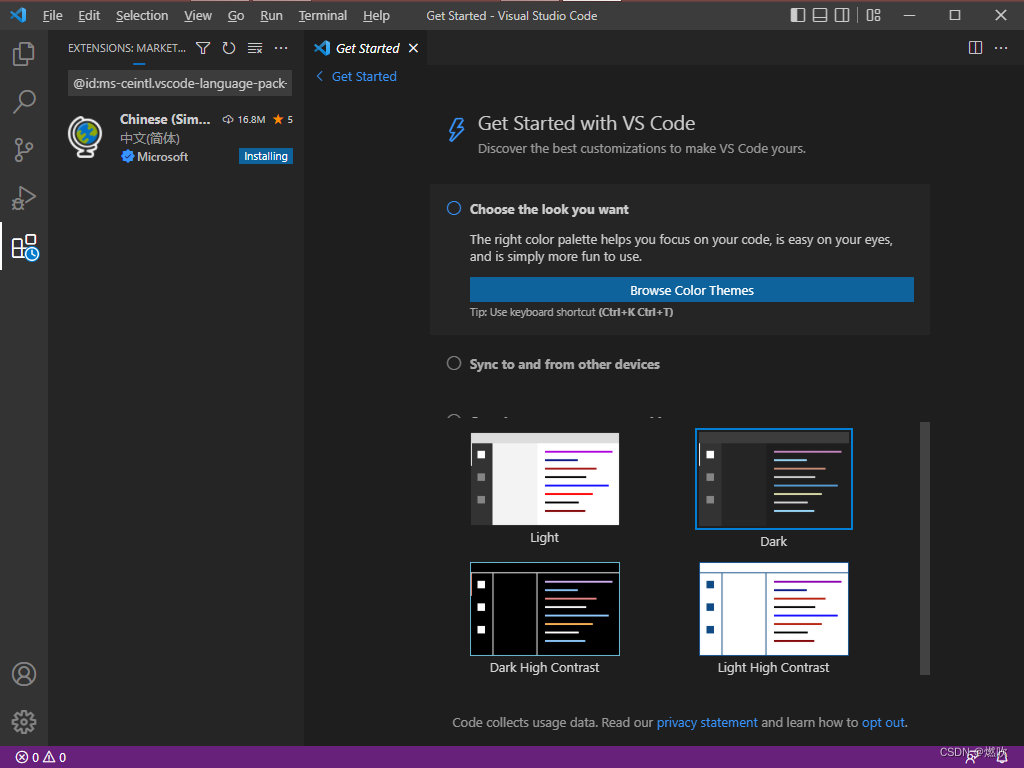The height and width of the screenshot is (768, 1024).
Task: Click the Microsoft verified publisher badge
Action: pos(127,157)
